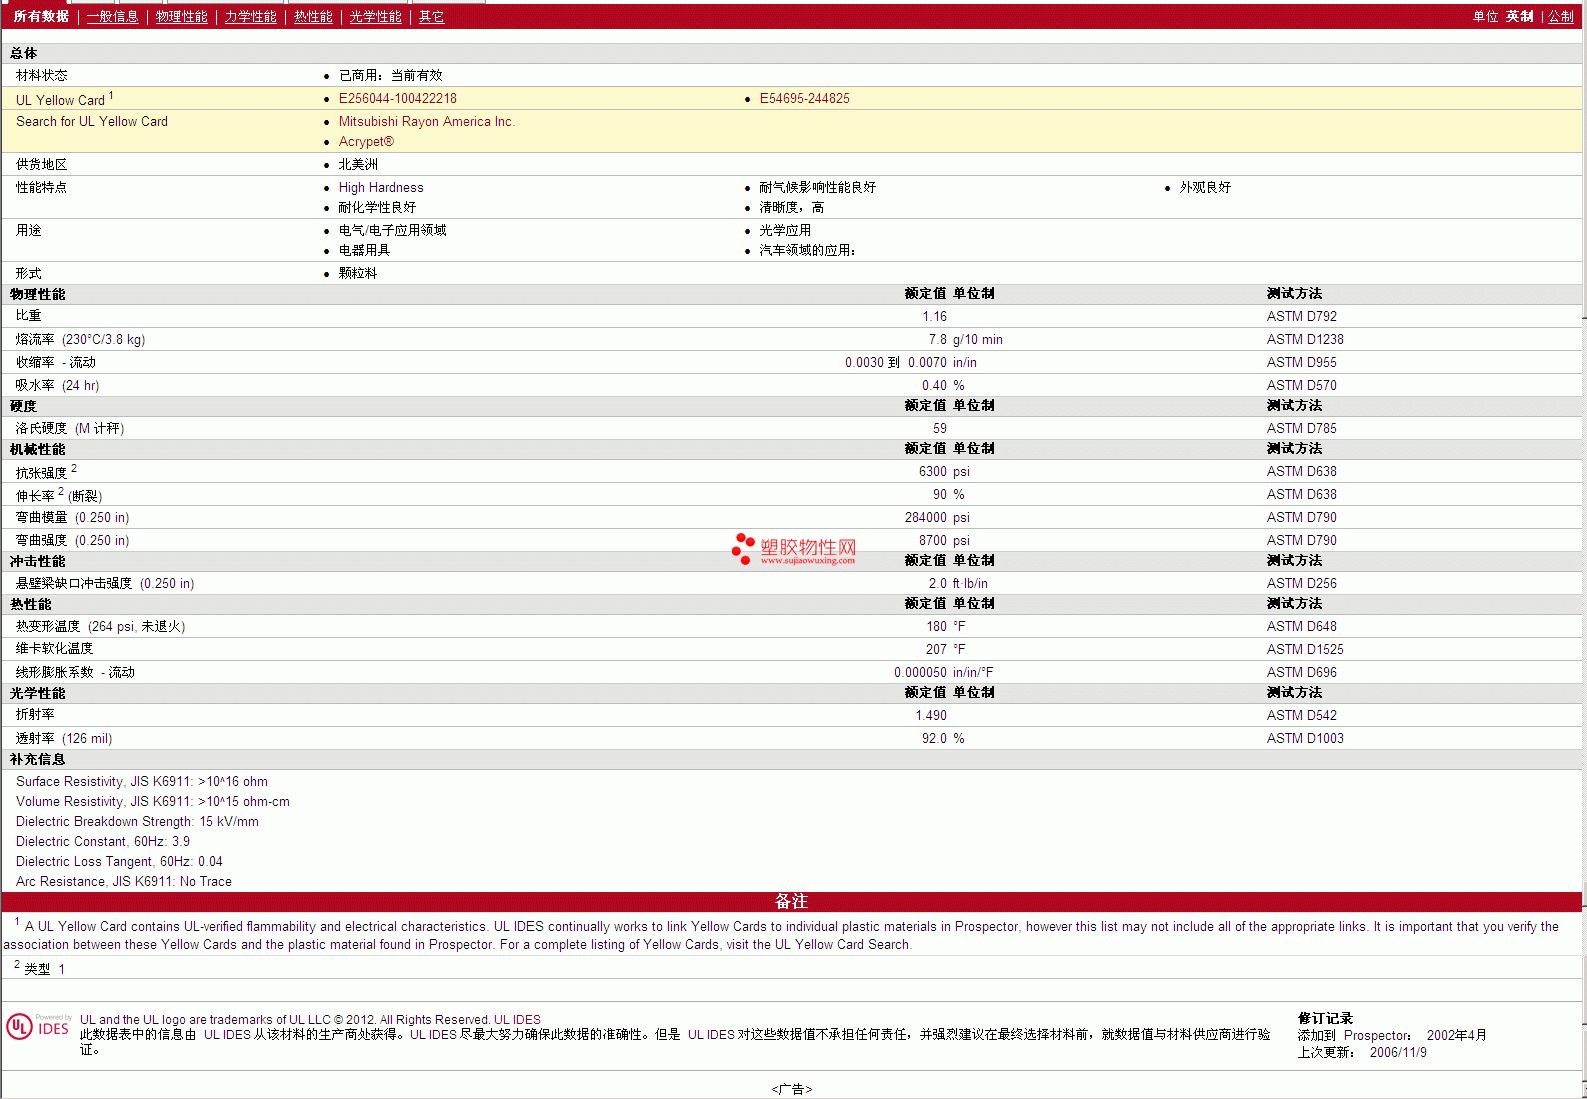Image resolution: width=1587 pixels, height=1099 pixels.
Task: Open Yellow Card E256044-100422218 link
Action: (398, 99)
